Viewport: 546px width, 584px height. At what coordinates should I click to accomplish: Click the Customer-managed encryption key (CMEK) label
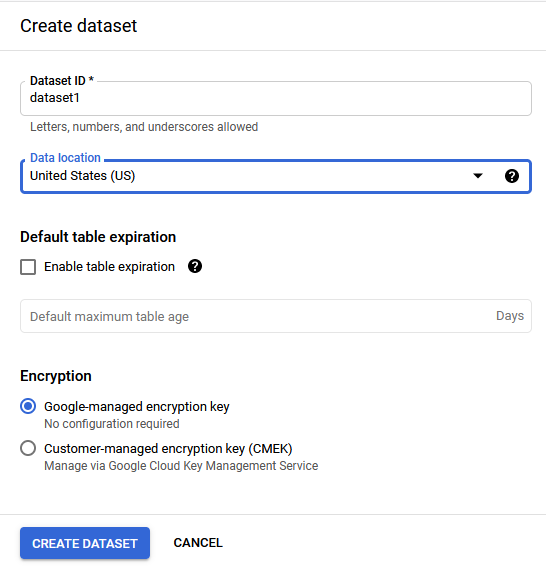[x=168, y=449]
